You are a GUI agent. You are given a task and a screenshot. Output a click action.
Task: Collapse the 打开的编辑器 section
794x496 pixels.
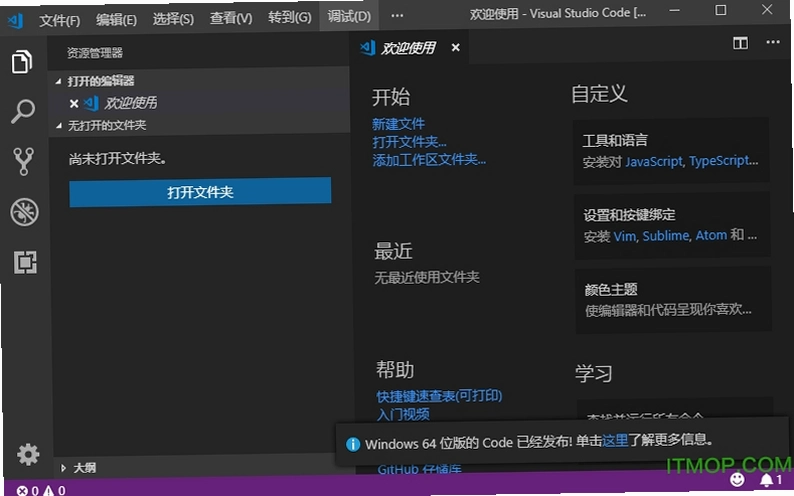click(59, 81)
